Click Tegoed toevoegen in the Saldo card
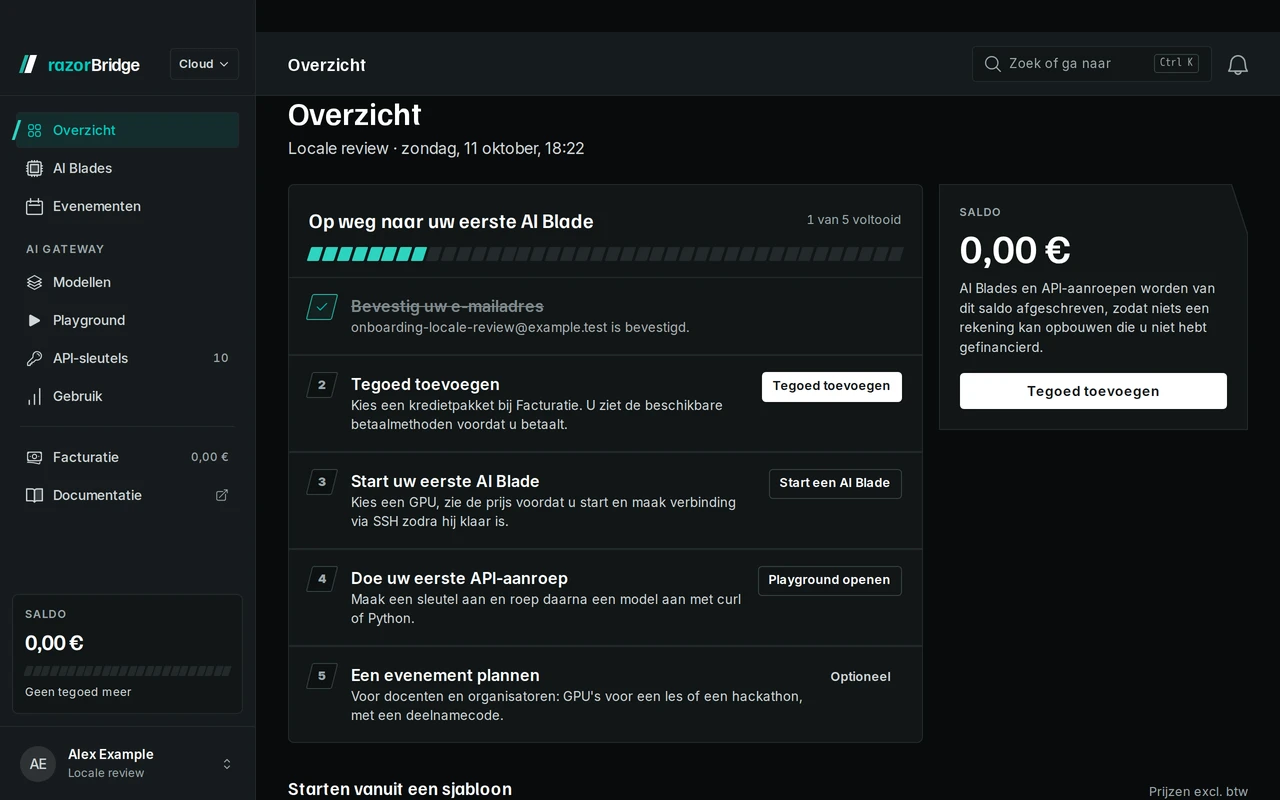The height and width of the screenshot is (800, 1280). pyautogui.click(x=1093, y=391)
